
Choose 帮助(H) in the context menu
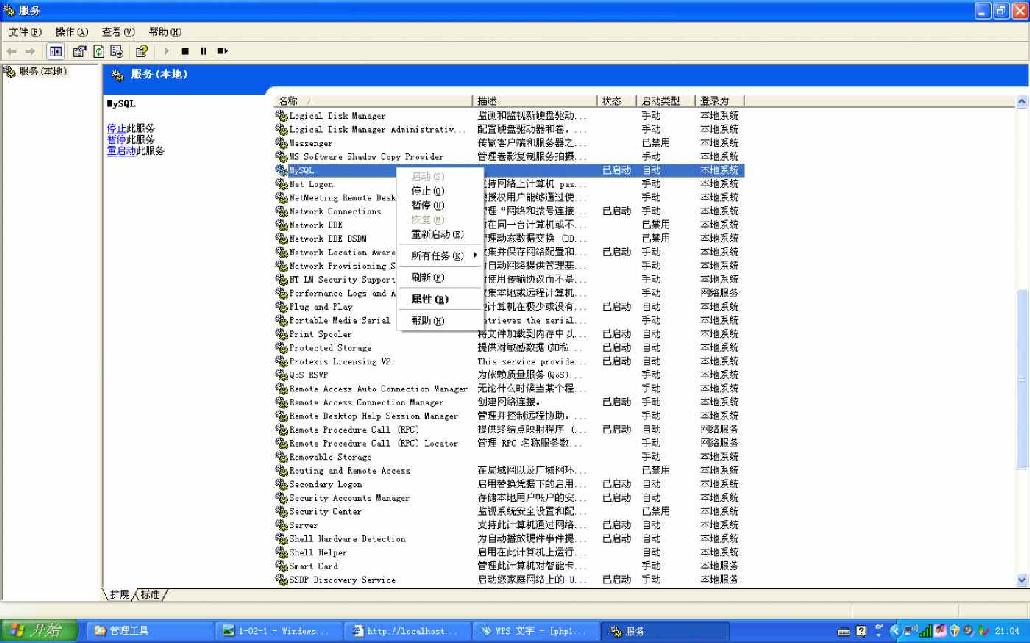point(439,321)
